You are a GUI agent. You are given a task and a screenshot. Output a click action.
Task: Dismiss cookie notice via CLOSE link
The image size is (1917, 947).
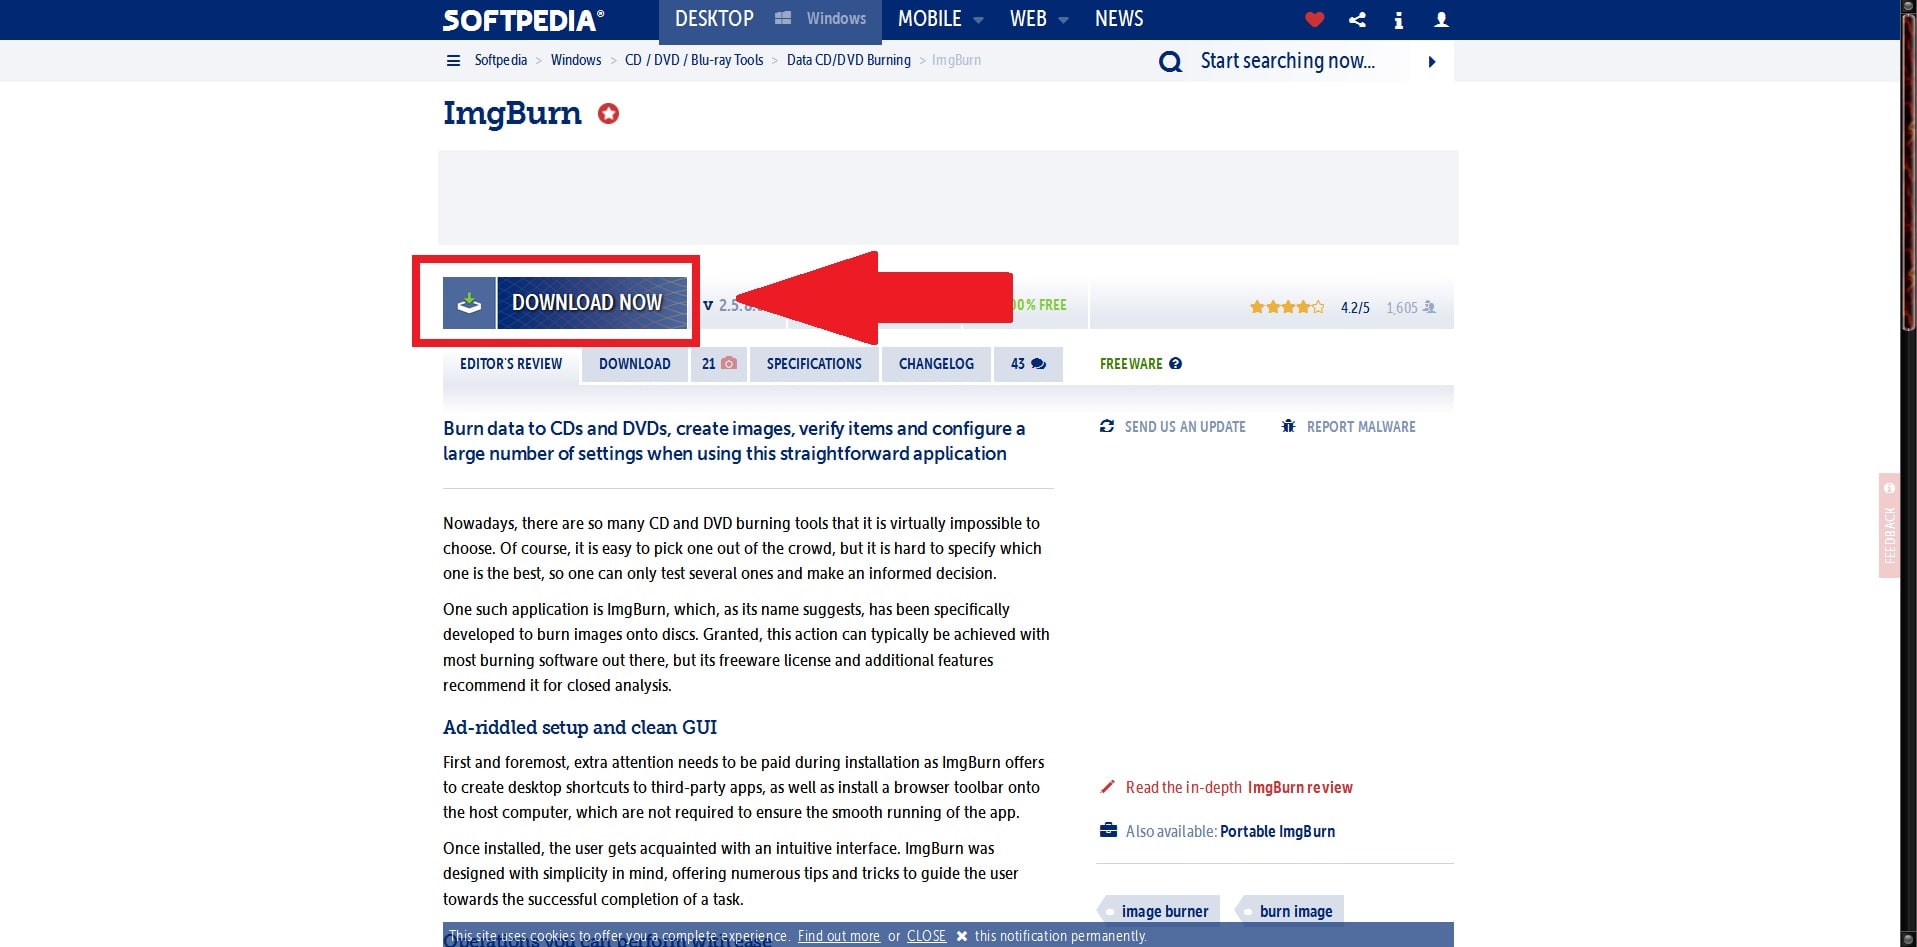(x=925, y=936)
